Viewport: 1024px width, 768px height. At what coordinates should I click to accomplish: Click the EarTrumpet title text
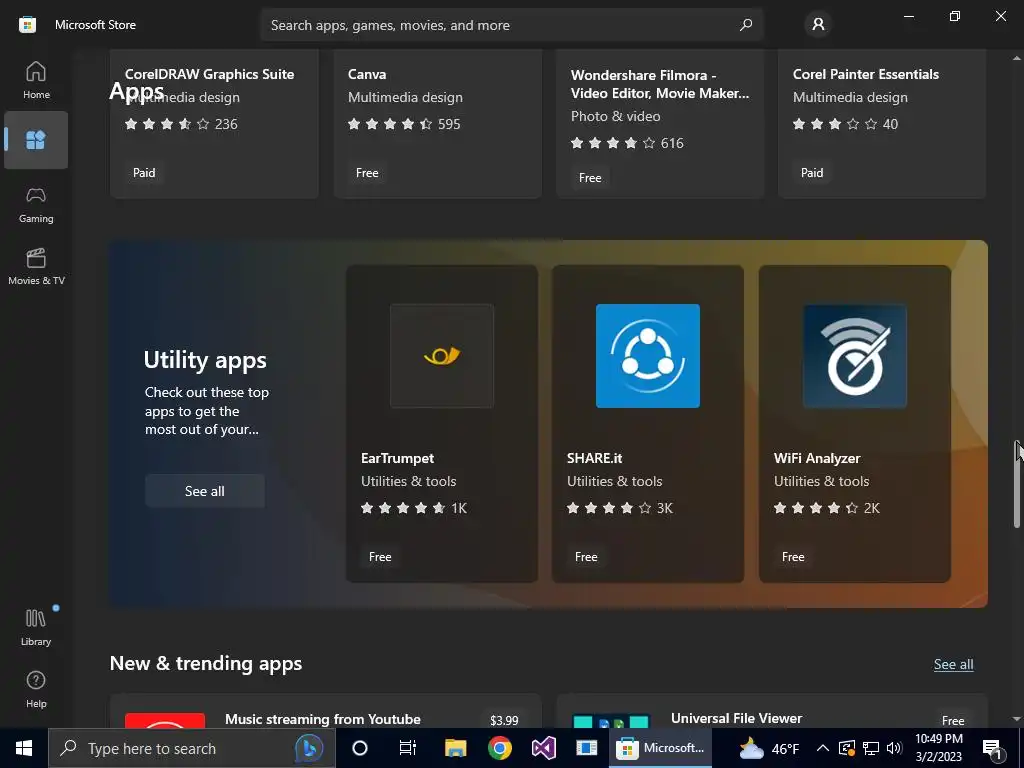tap(397, 458)
